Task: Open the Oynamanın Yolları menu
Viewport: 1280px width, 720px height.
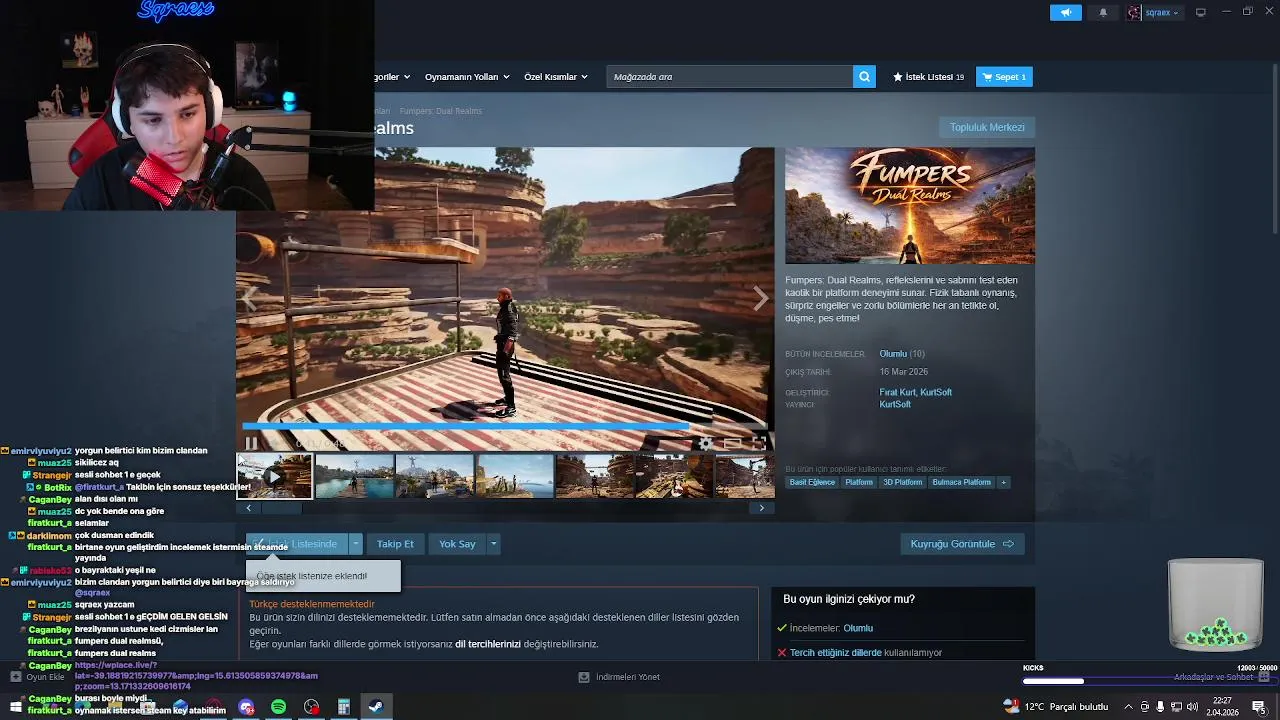Action: 467,77
